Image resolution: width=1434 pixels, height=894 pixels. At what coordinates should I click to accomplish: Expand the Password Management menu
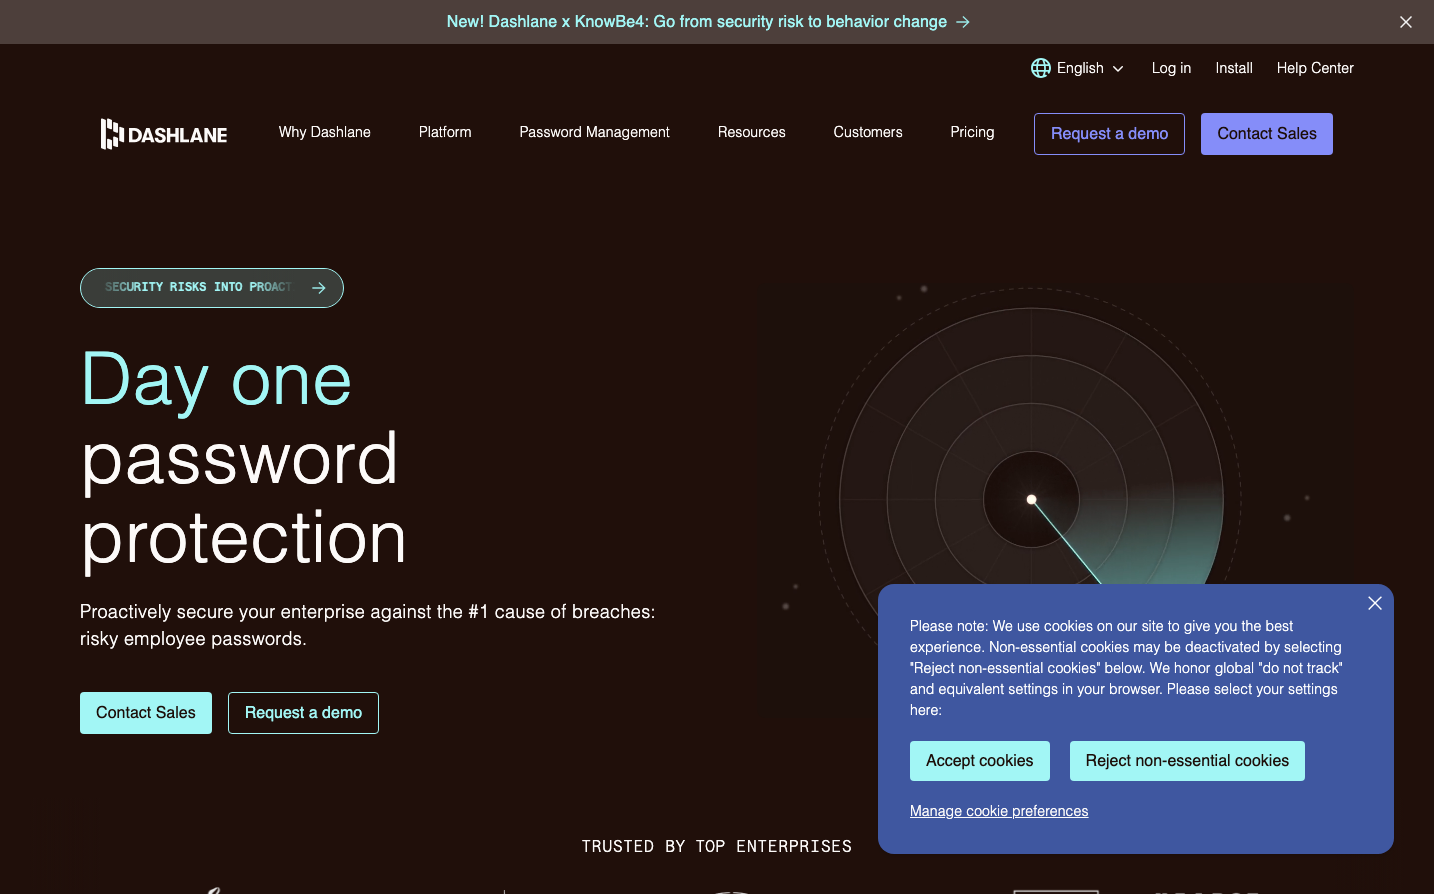[x=594, y=132]
